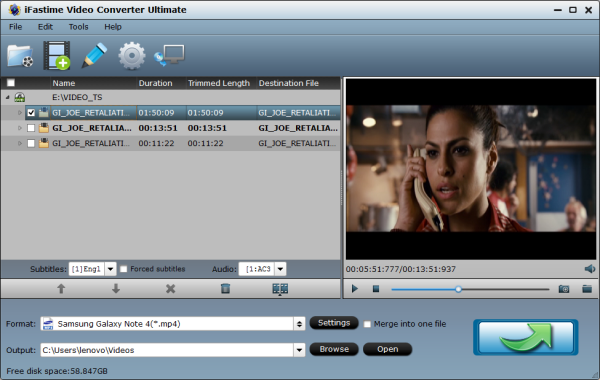
Task: Expand the 01:50:09 title row
Action: [20, 113]
